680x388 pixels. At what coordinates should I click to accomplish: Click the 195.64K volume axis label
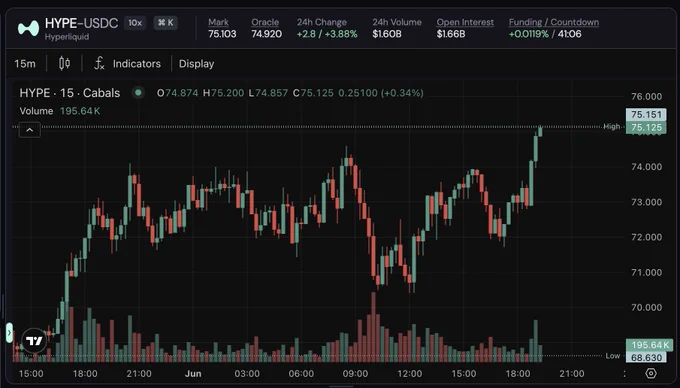coord(649,345)
